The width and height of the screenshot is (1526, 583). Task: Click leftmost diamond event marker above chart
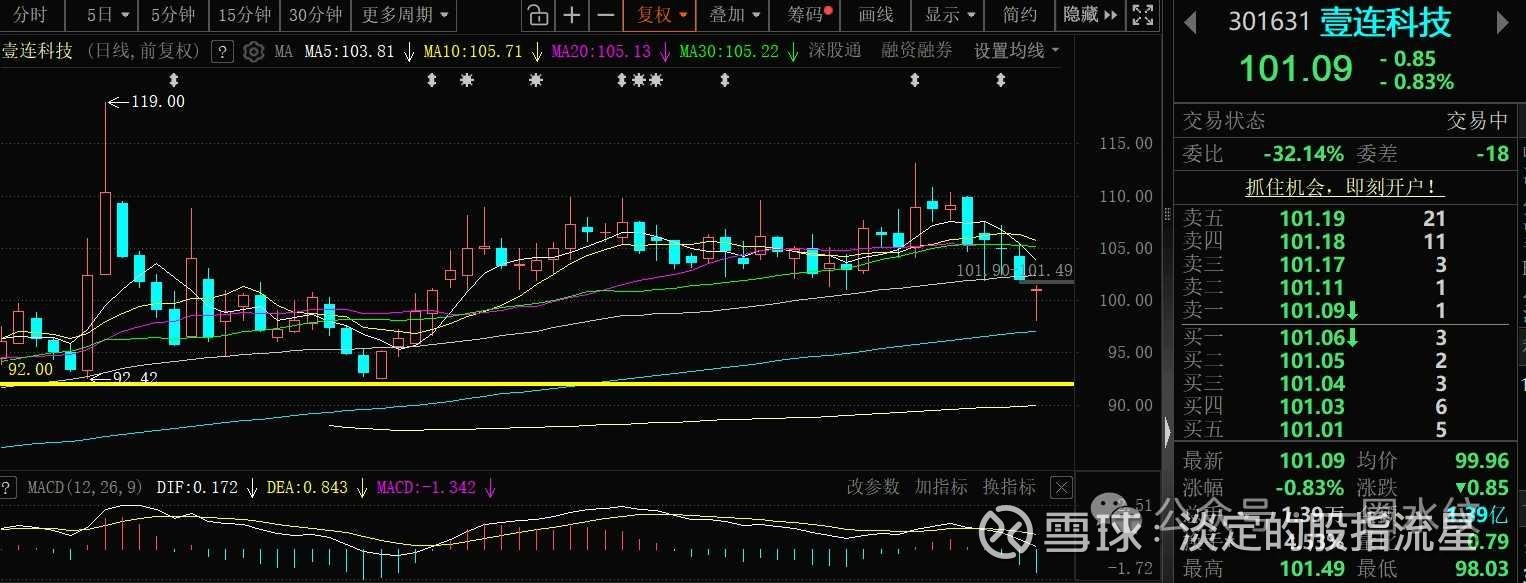point(173,80)
